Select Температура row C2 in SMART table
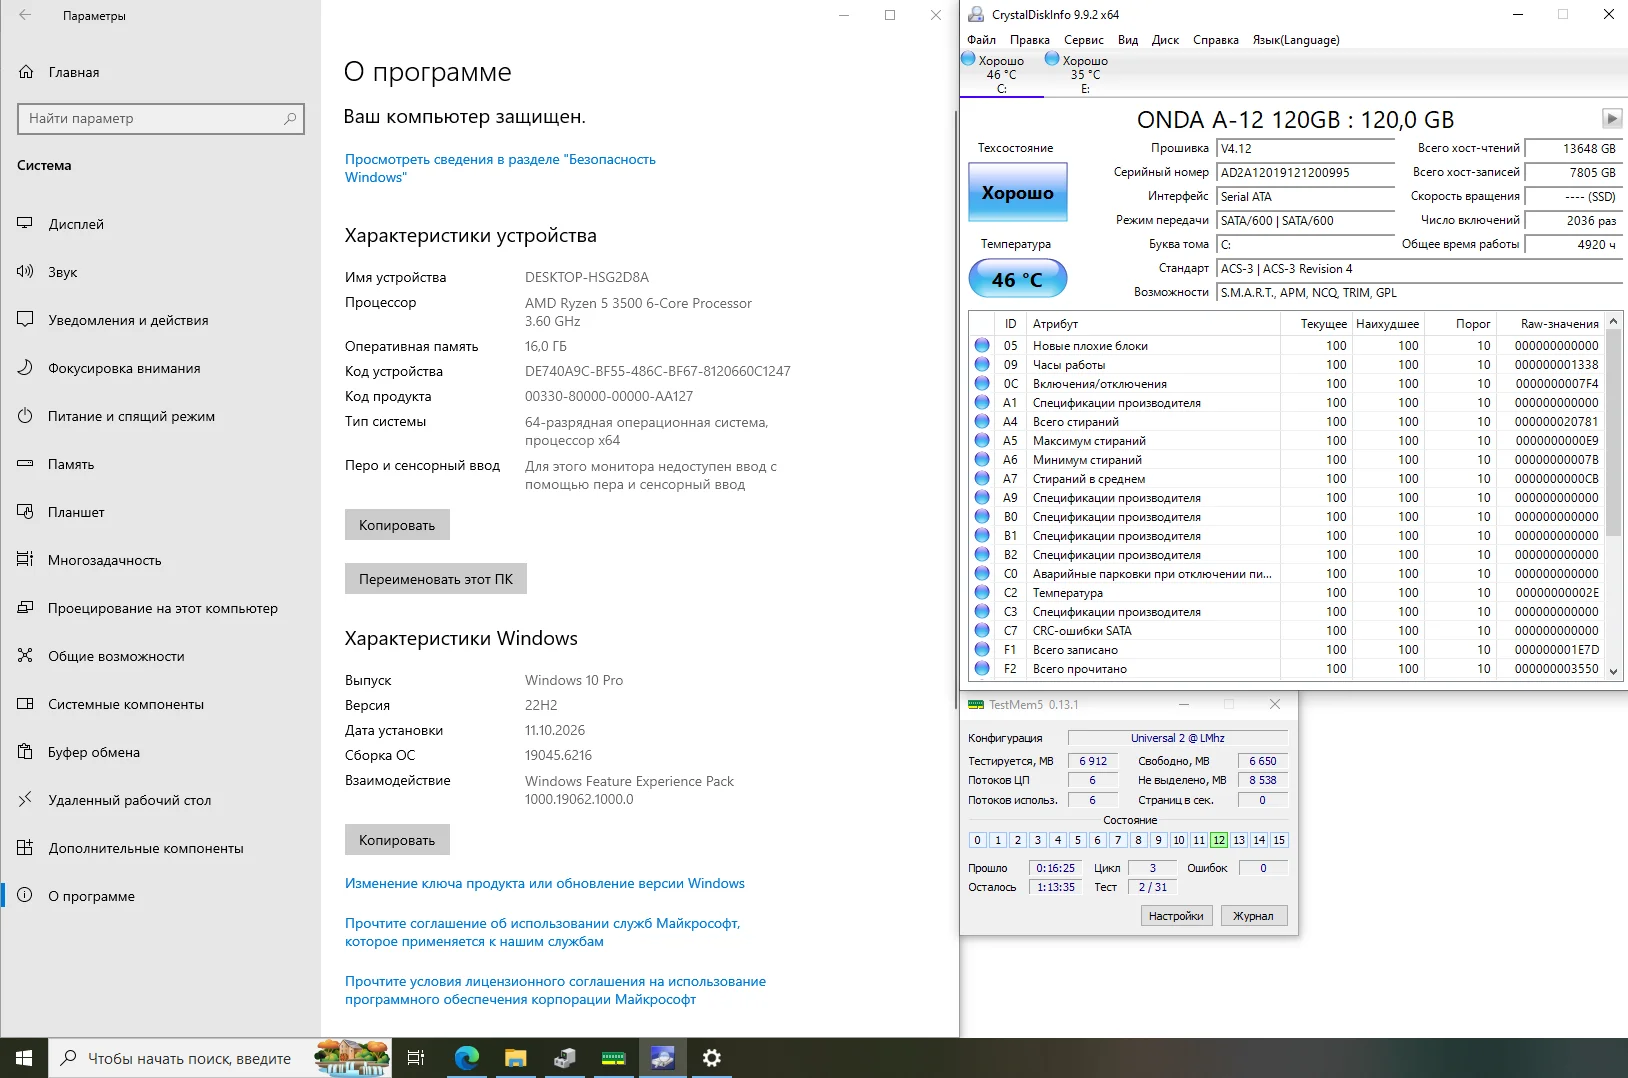 coord(1287,593)
